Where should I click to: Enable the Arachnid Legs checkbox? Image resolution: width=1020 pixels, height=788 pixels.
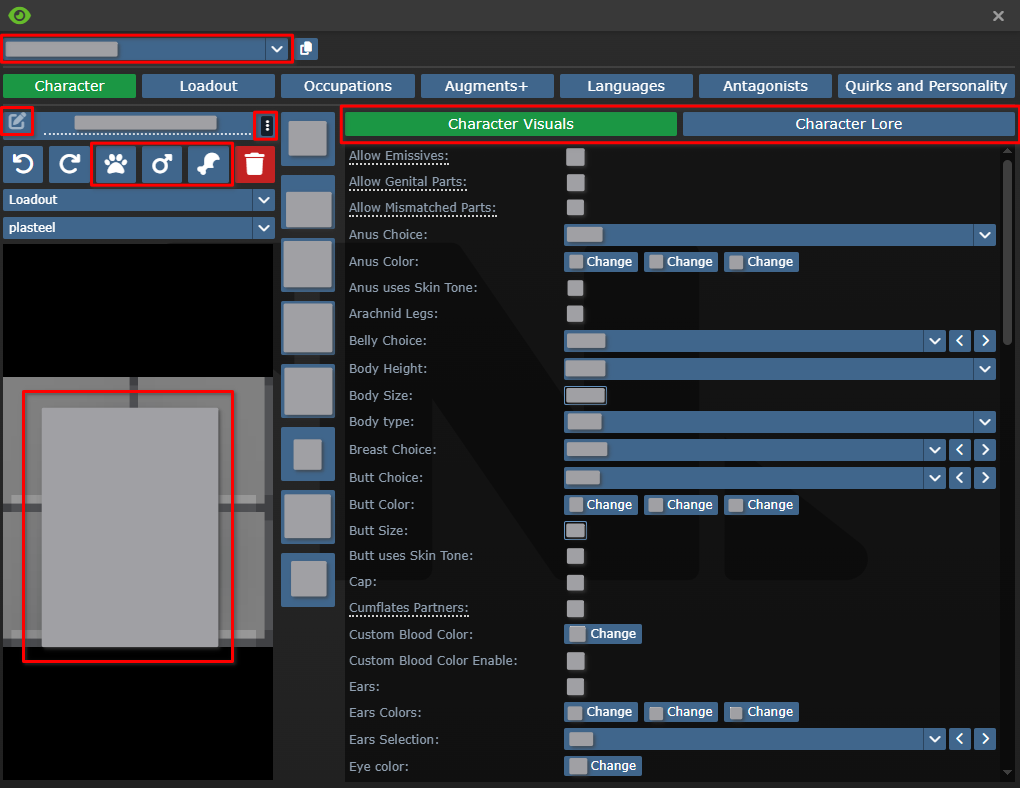(x=575, y=314)
